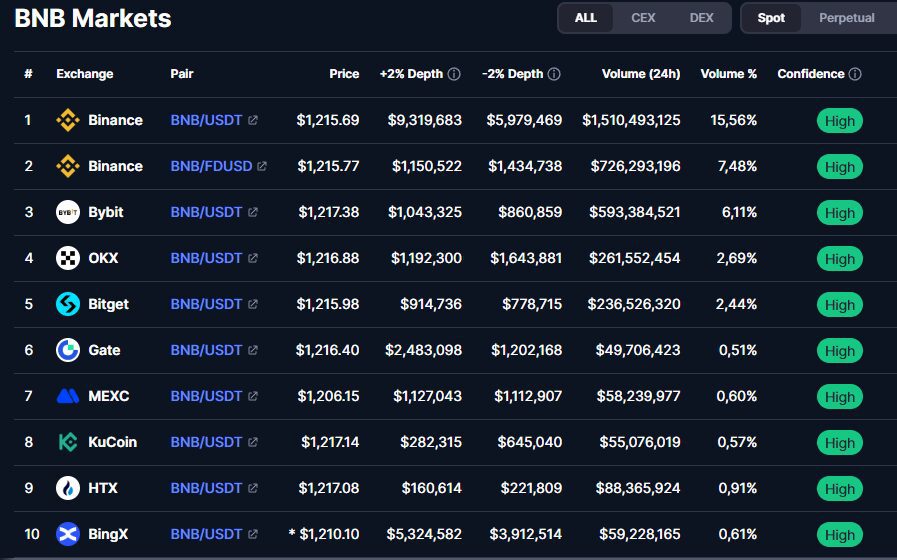Click the Binance logo in the BNB/USDT row
Screen dimensions: 897x560
pyautogui.click(x=68, y=120)
